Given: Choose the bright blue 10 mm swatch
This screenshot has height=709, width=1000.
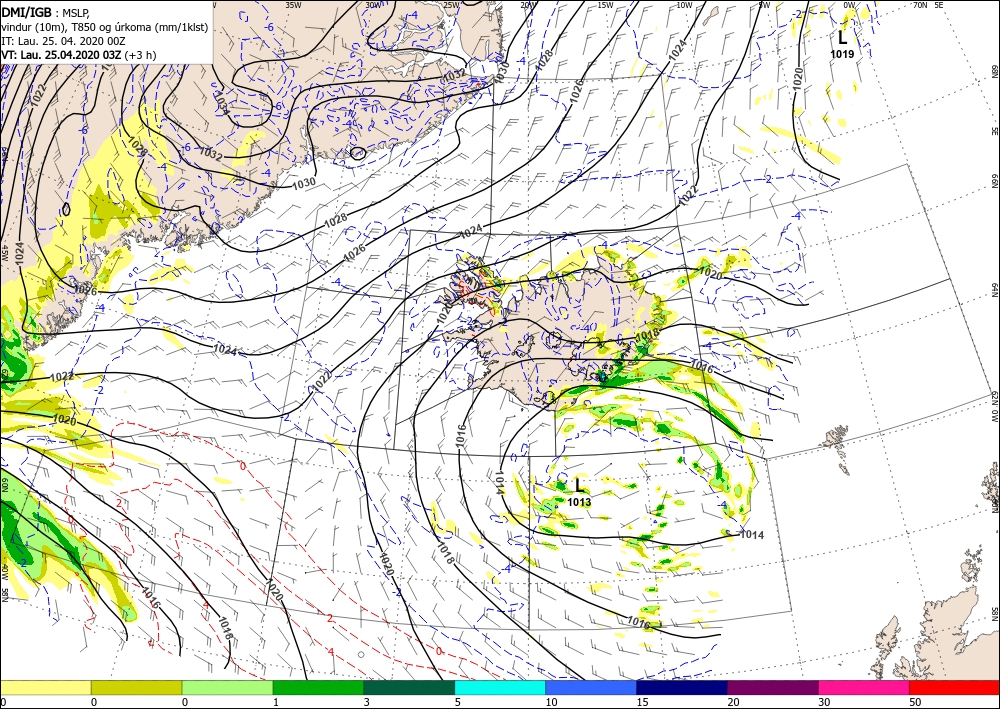Looking at the screenshot, I should [591, 687].
